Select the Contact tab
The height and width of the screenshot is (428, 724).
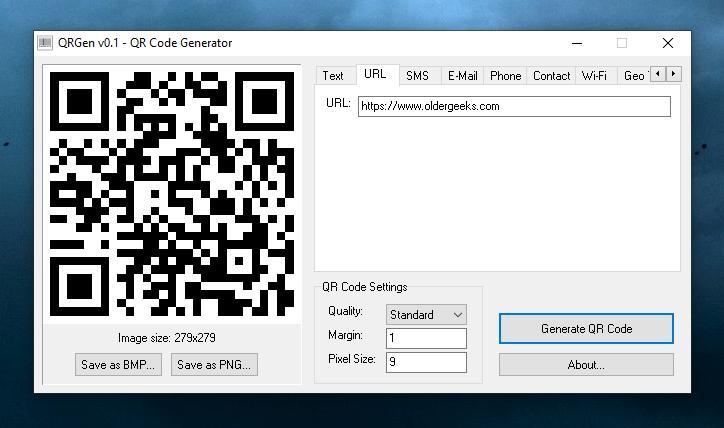[551, 76]
